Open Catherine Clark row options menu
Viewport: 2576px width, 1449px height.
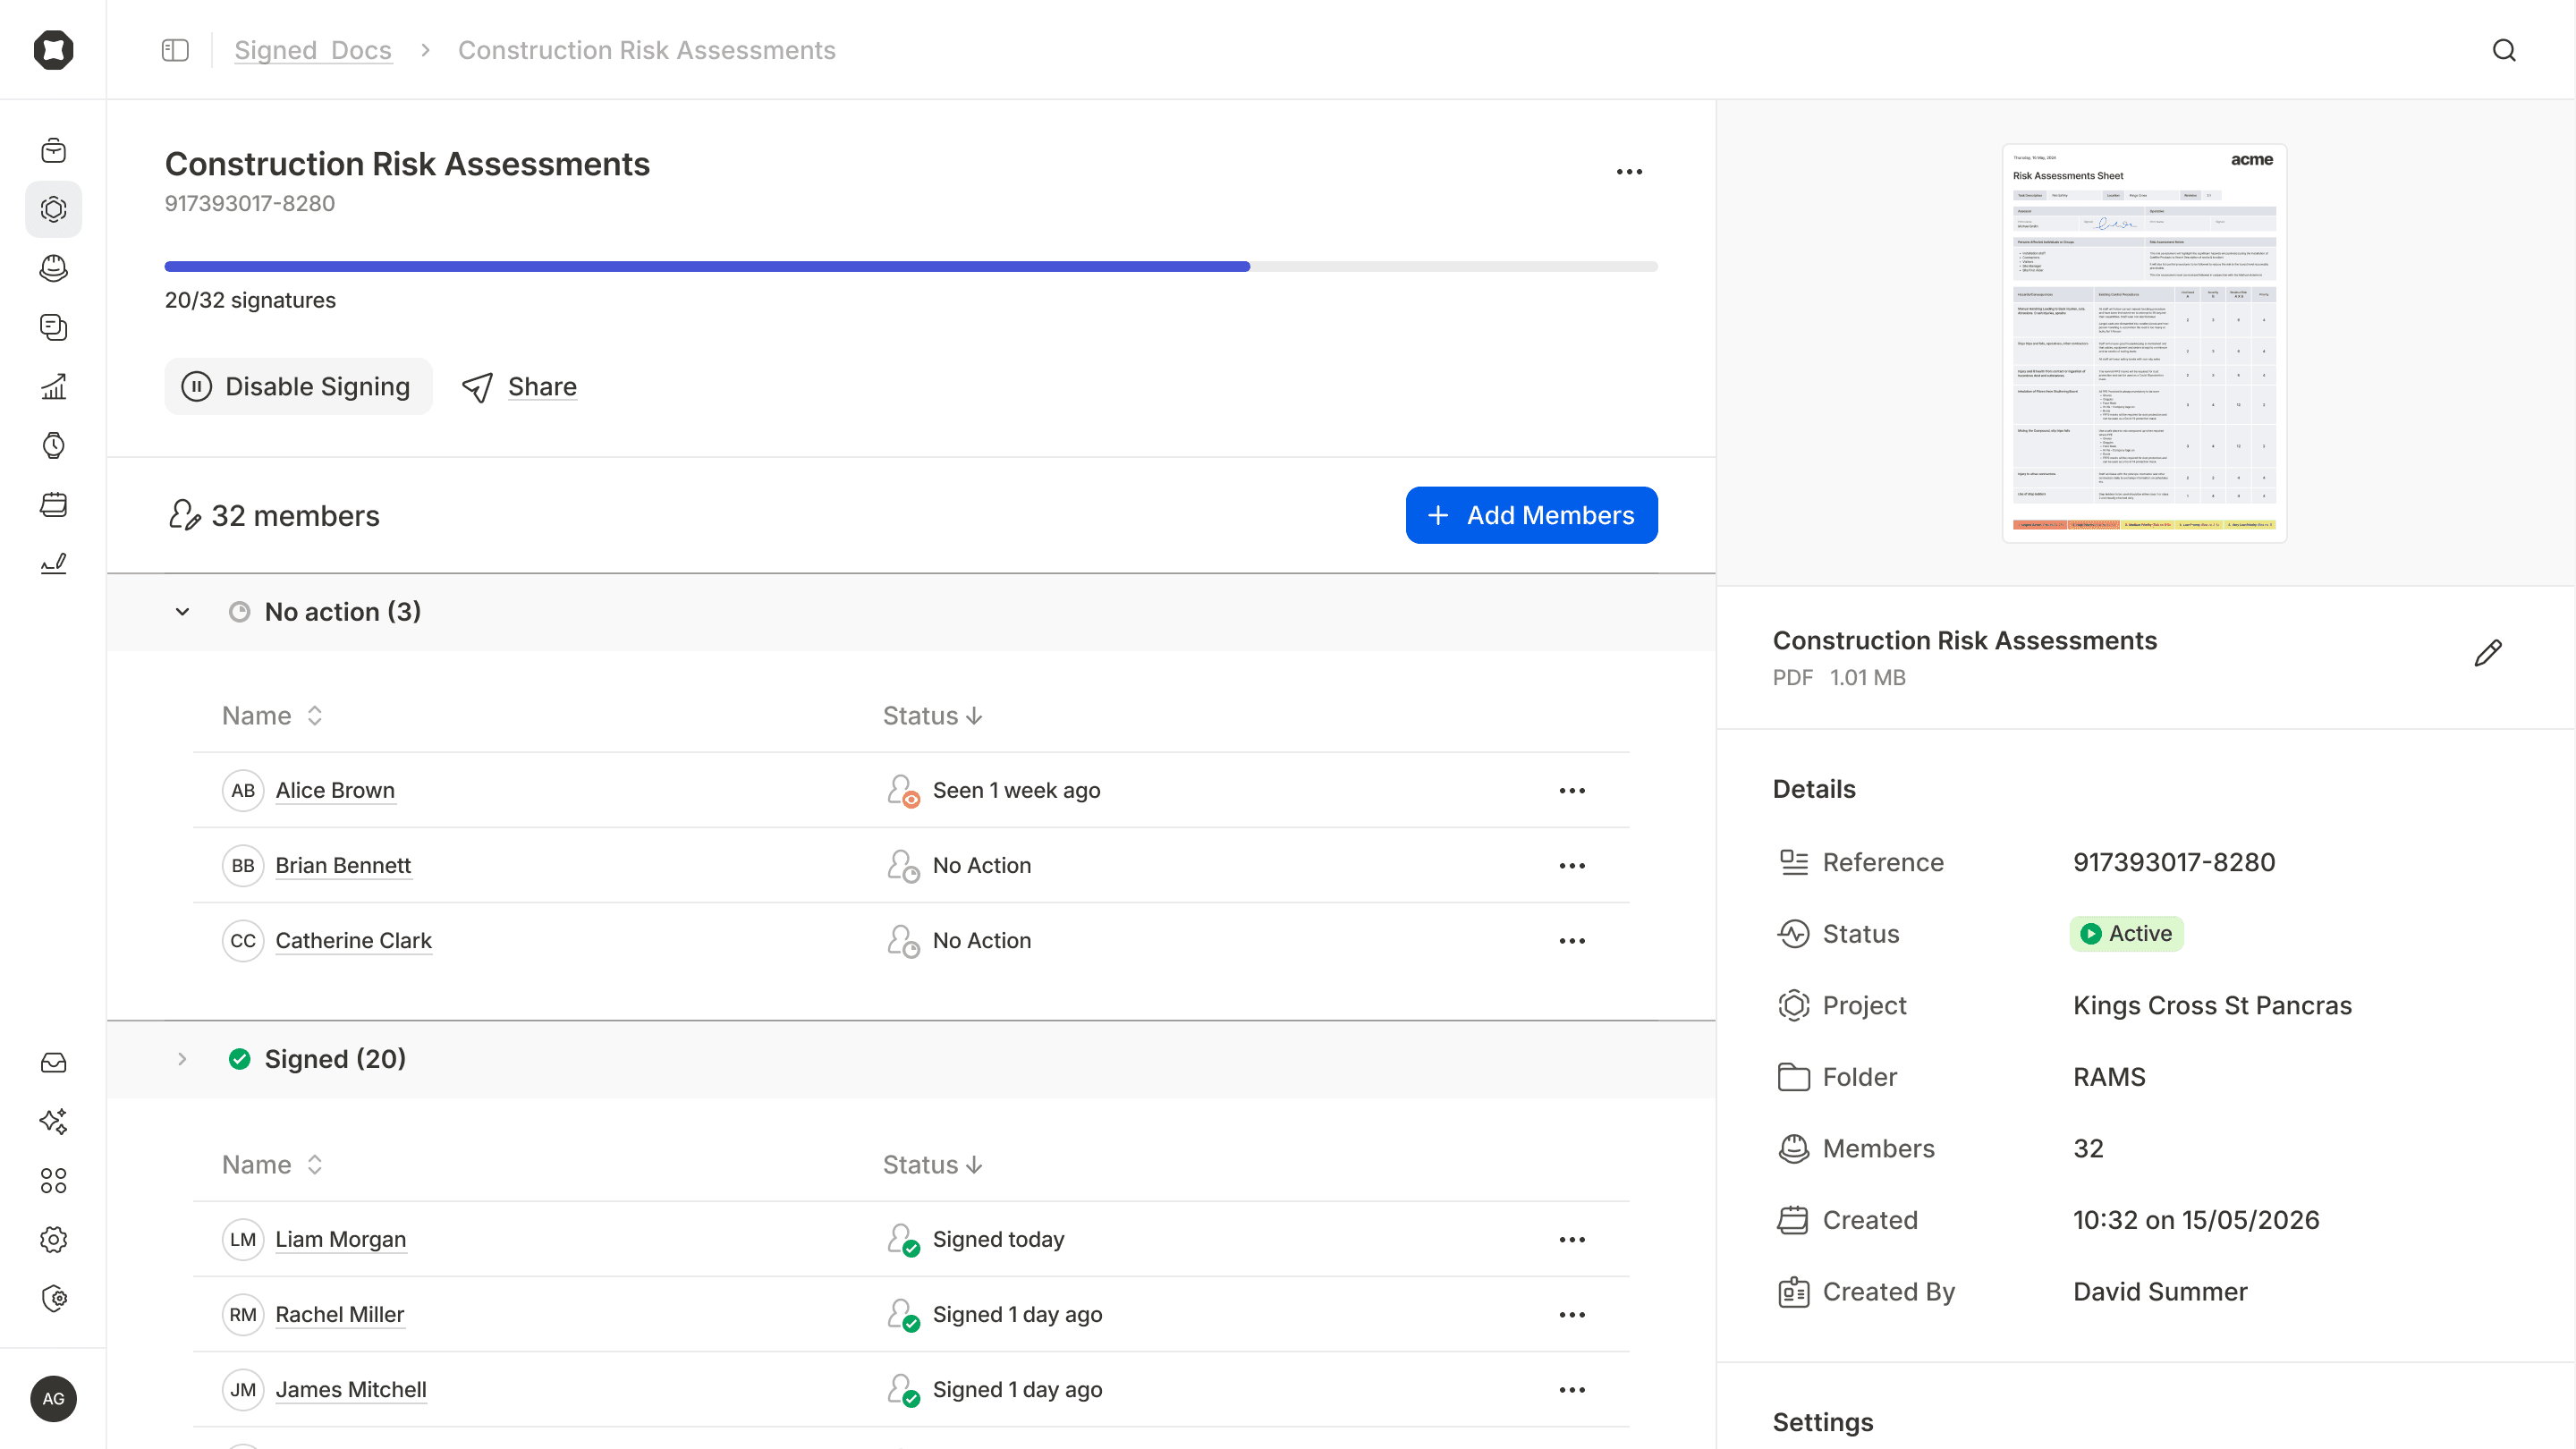(x=1572, y=940)
